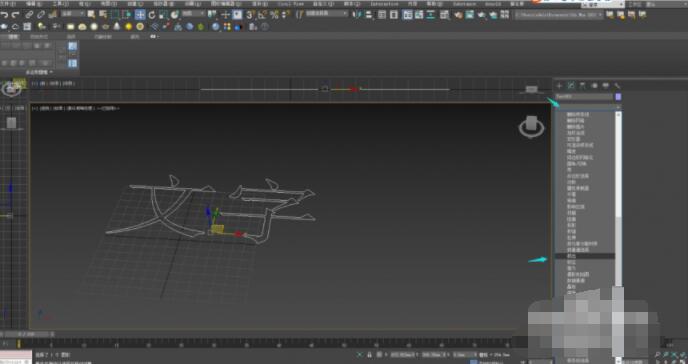Click the Select and Manipulate icon
This screenshot has width=689, height=364.
click(225, 15)
